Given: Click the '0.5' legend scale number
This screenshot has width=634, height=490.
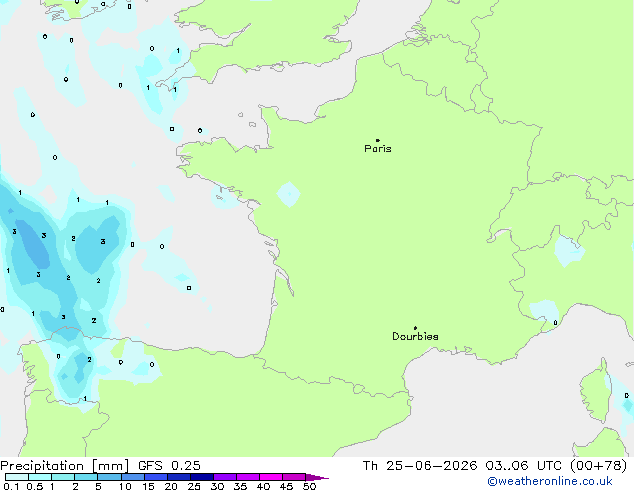Looking at the screenshot, I should tap(35, 486).
